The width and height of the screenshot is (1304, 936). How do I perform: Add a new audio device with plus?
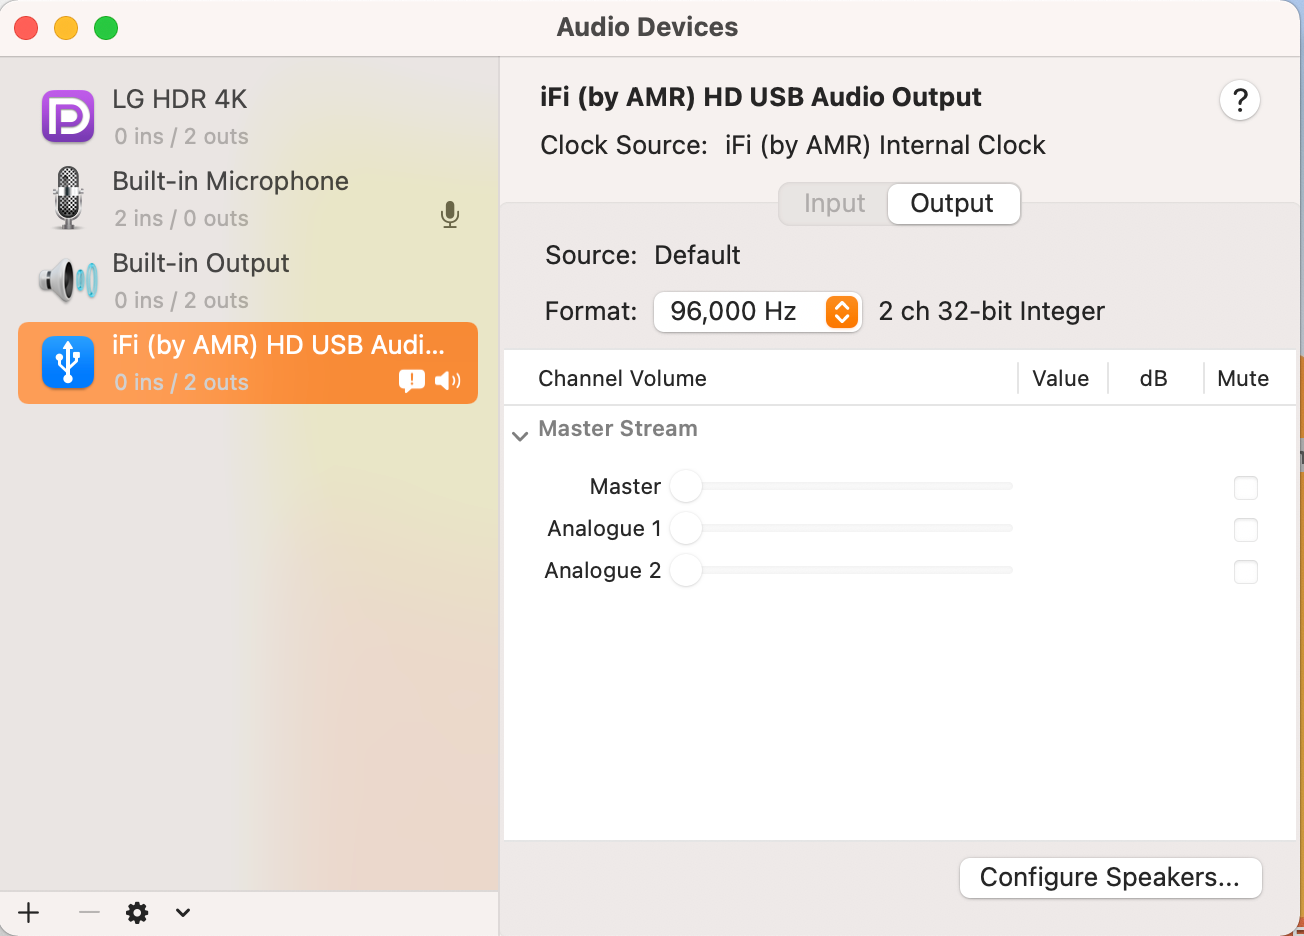[29, 912]
